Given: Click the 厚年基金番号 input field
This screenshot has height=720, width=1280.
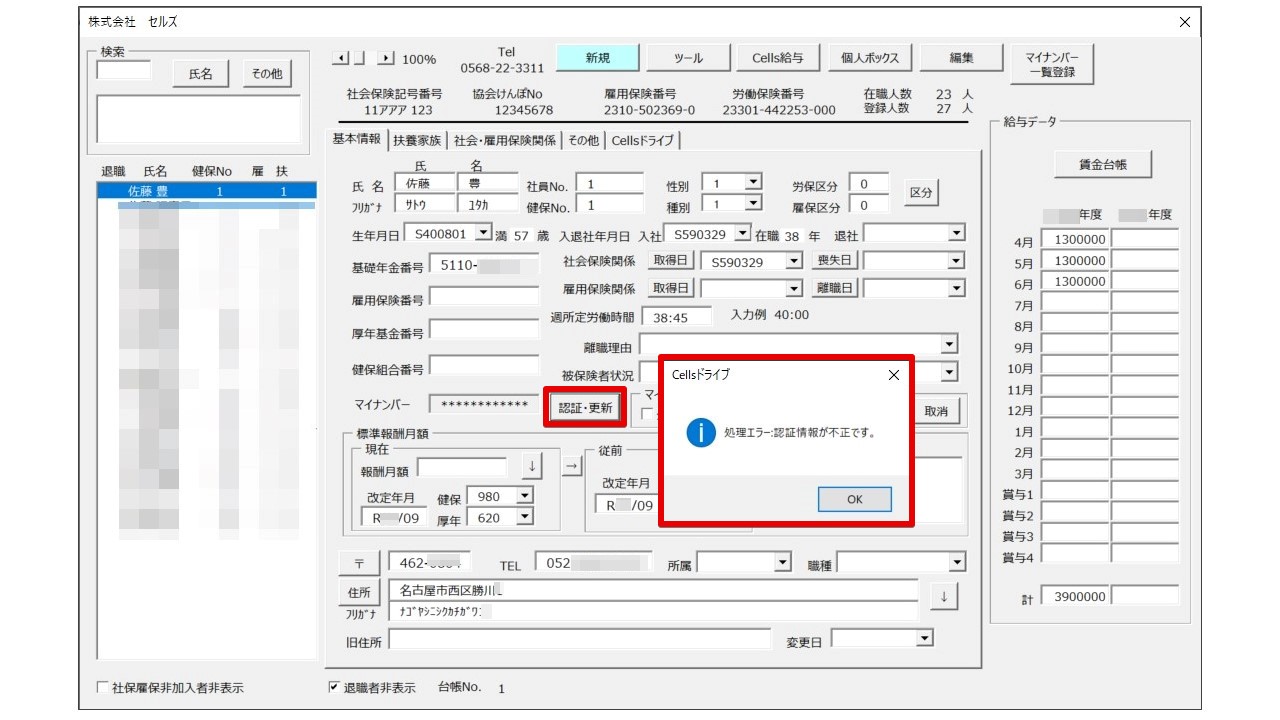Looking at the screenshot, I should 484,330.
